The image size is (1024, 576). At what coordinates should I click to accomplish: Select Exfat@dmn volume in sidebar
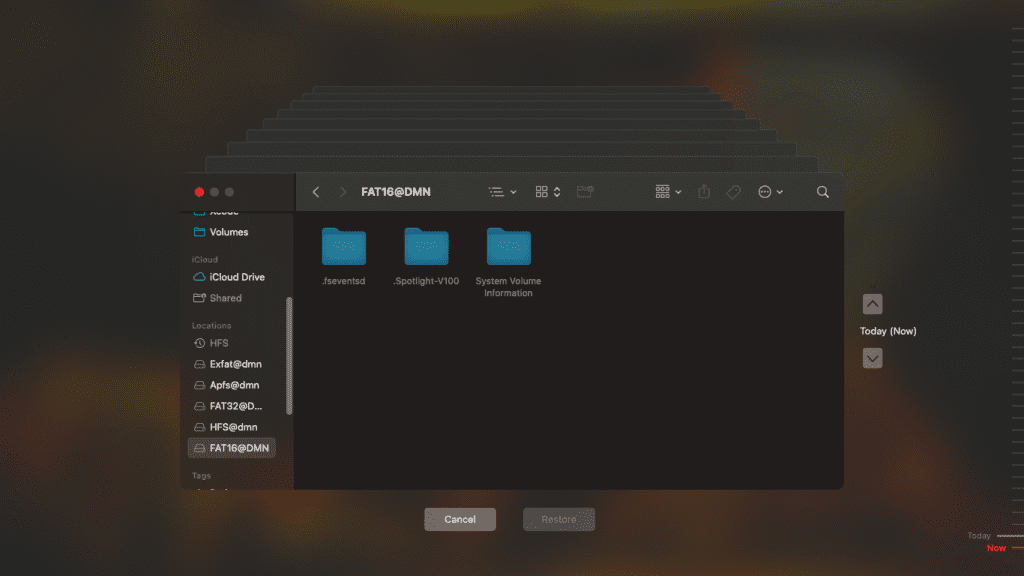[x=234, y=364]
